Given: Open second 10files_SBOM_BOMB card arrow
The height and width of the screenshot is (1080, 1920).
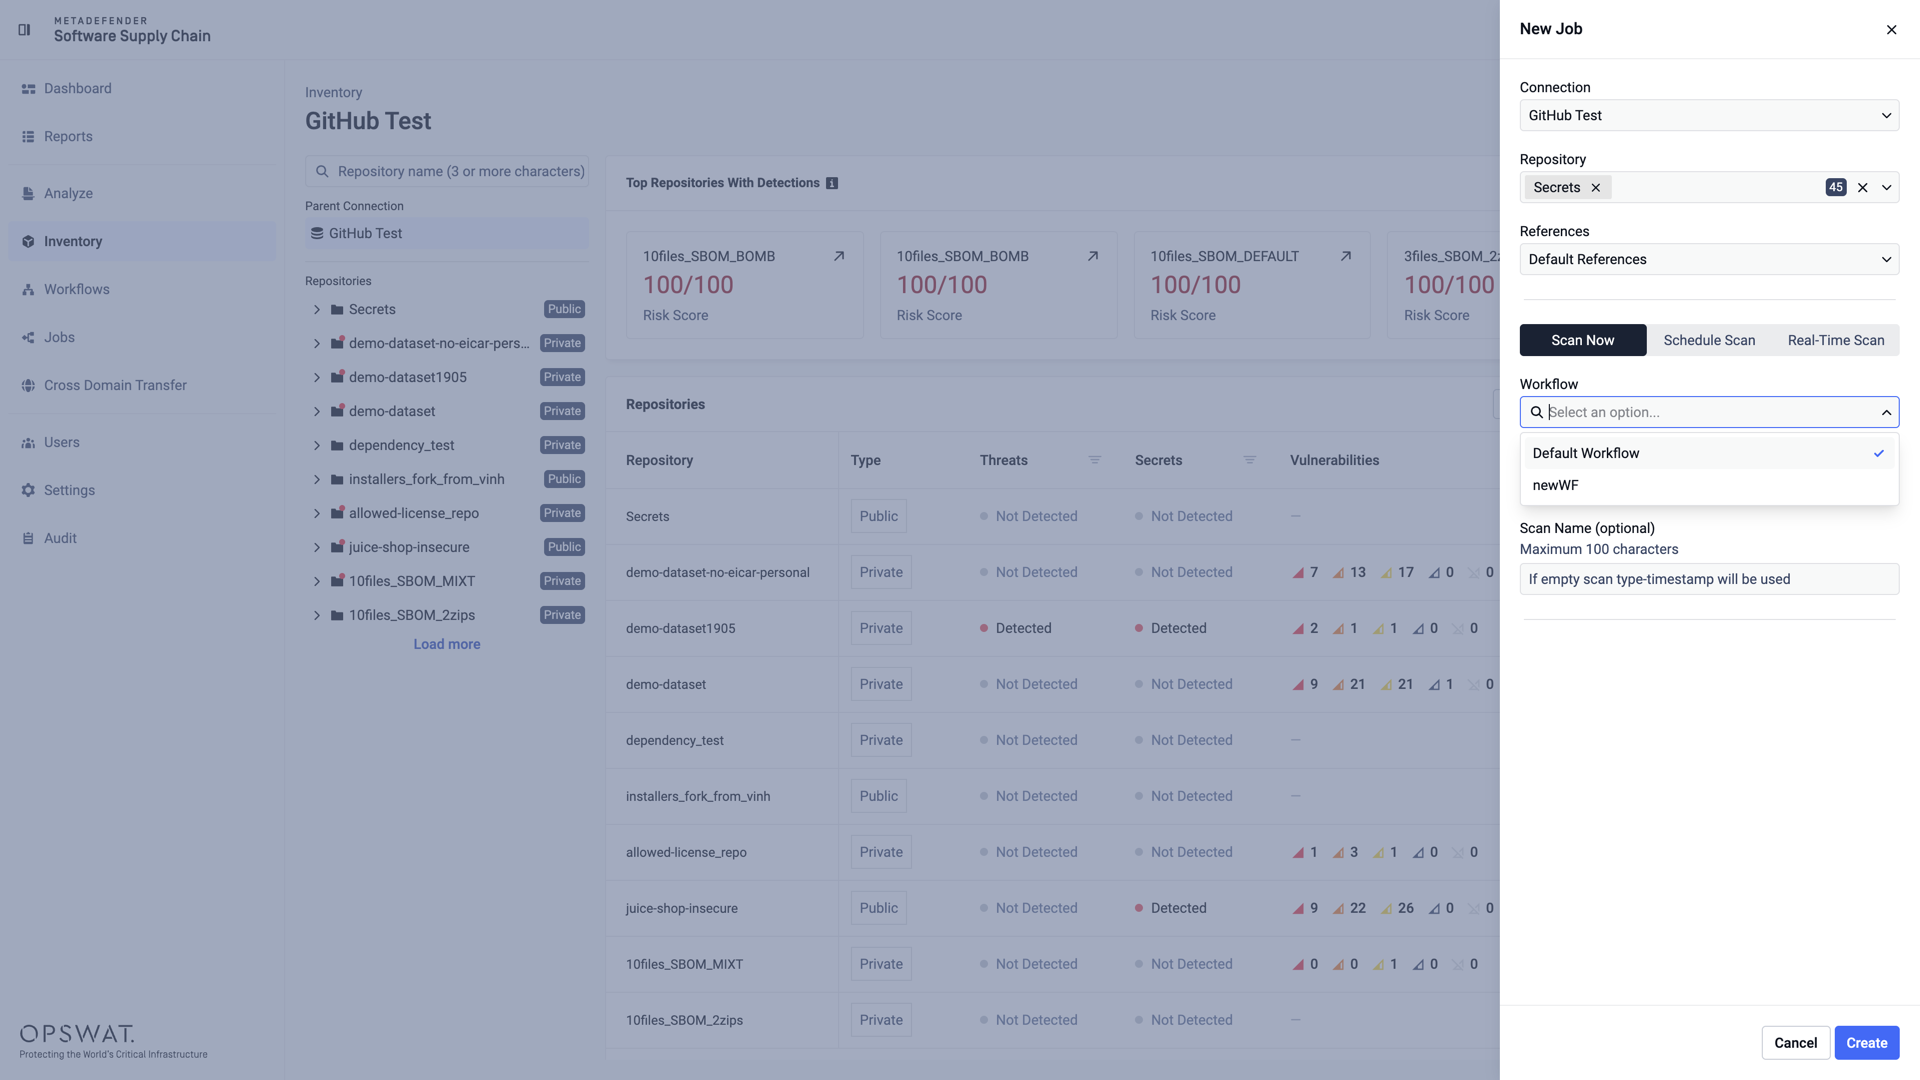Looking at the screenshot, I should coord(1093,256).
